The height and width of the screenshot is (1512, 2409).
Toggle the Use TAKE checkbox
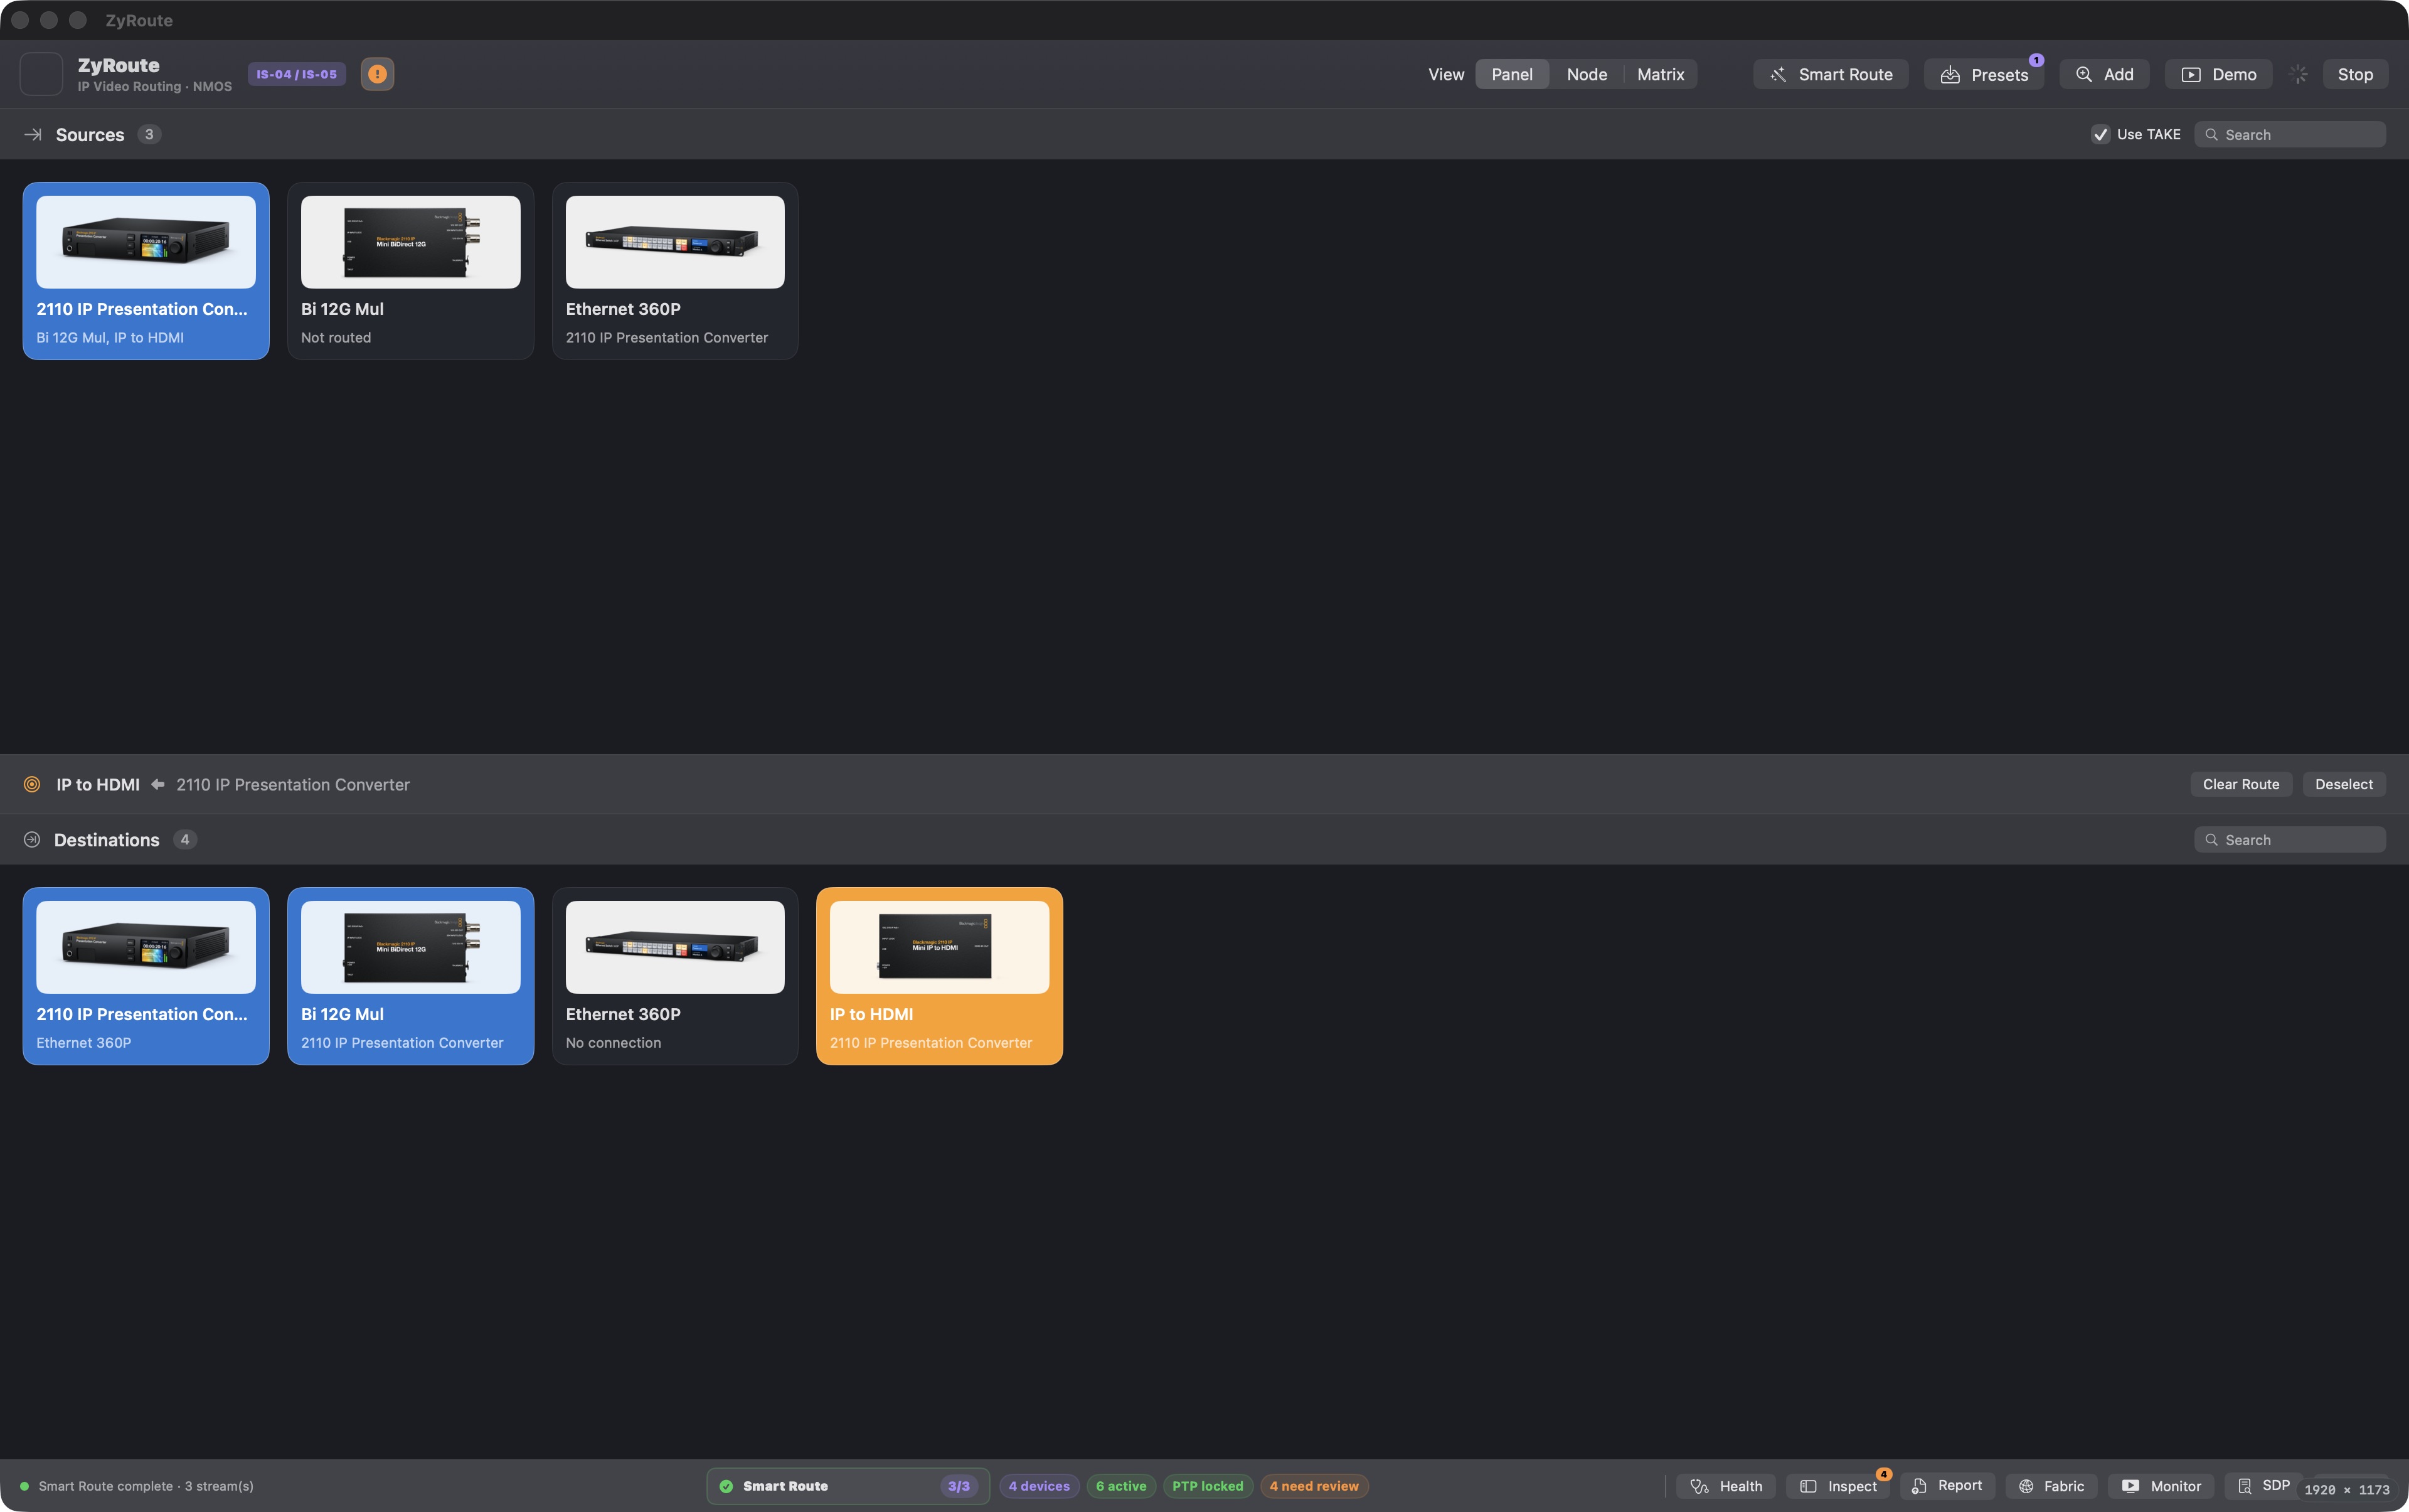(x=2100, y=134)
